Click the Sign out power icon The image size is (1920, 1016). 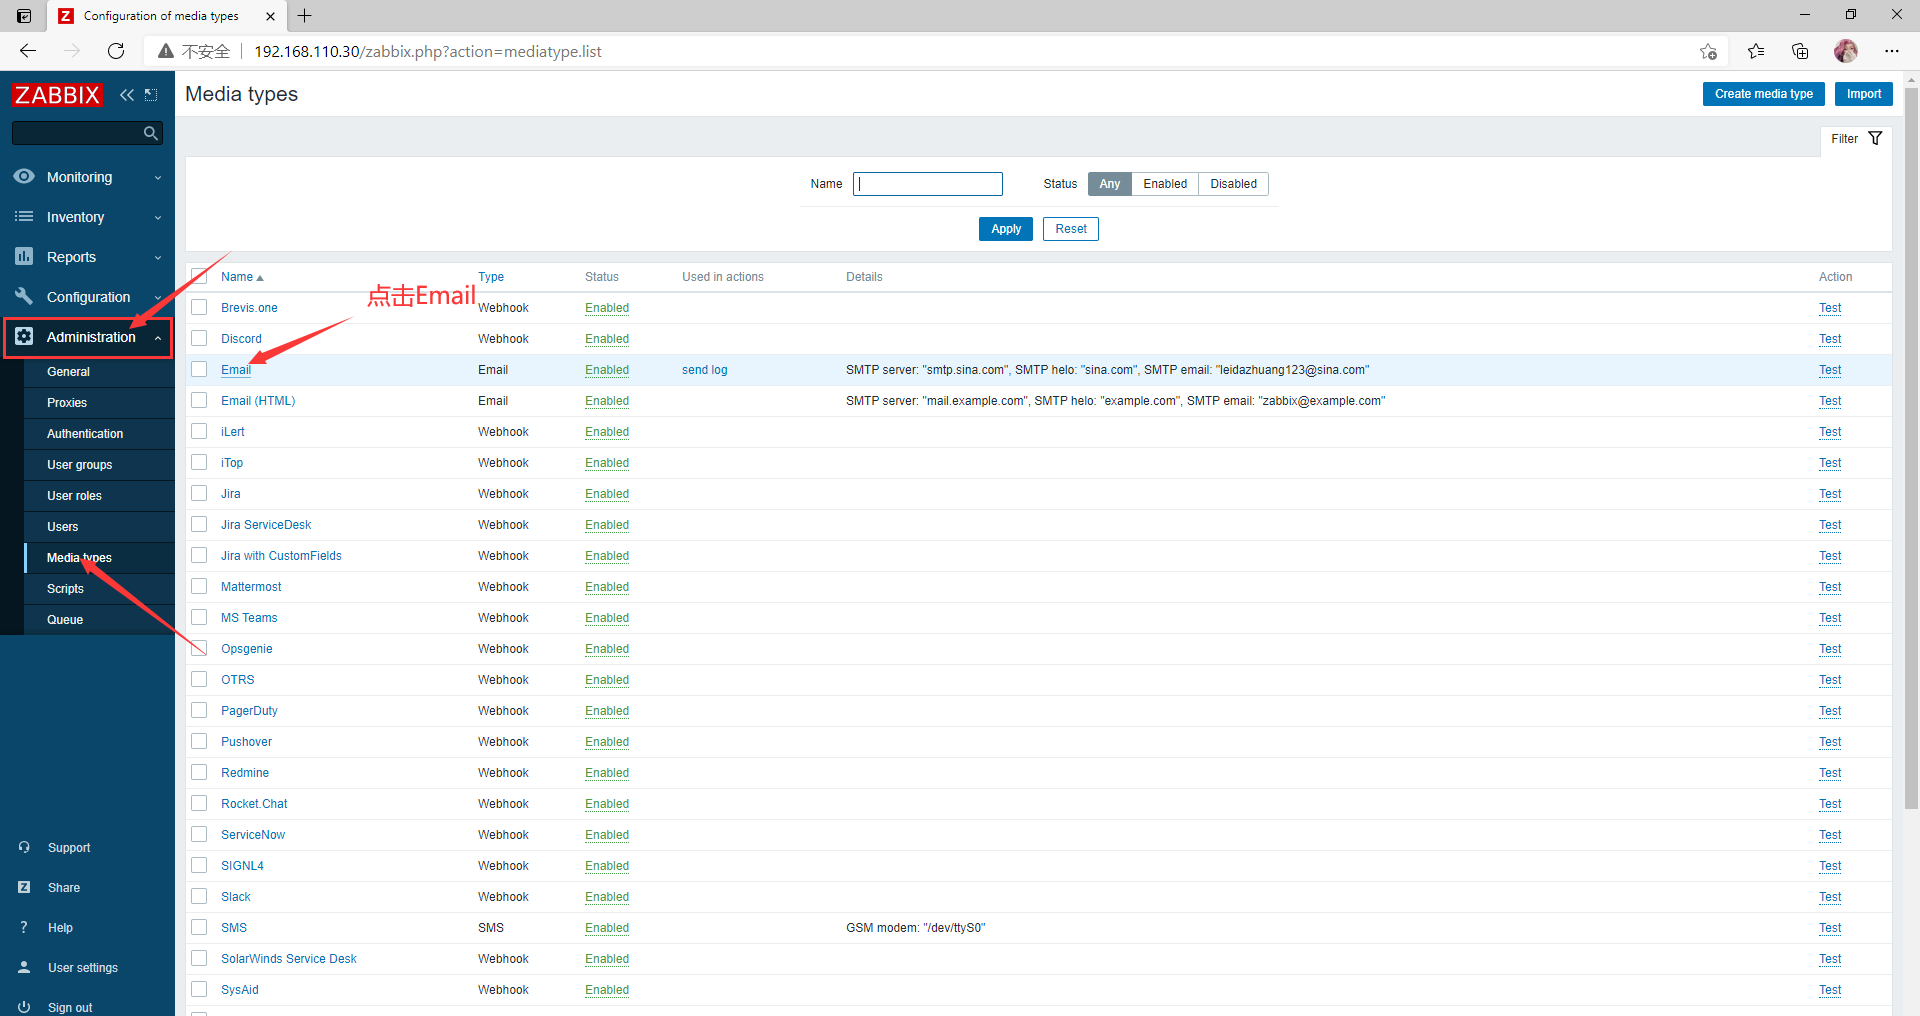(x=24, y=1007)
